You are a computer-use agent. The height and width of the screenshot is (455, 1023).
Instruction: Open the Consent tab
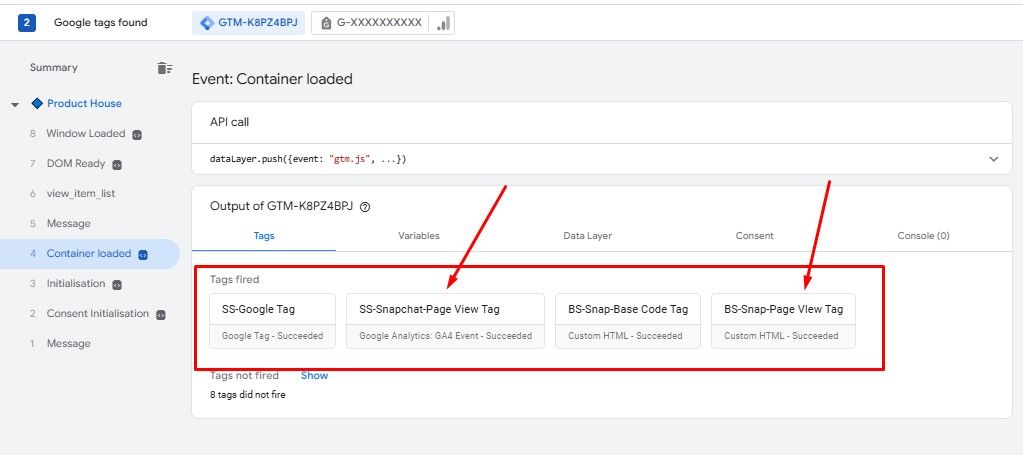pos(754,236)
